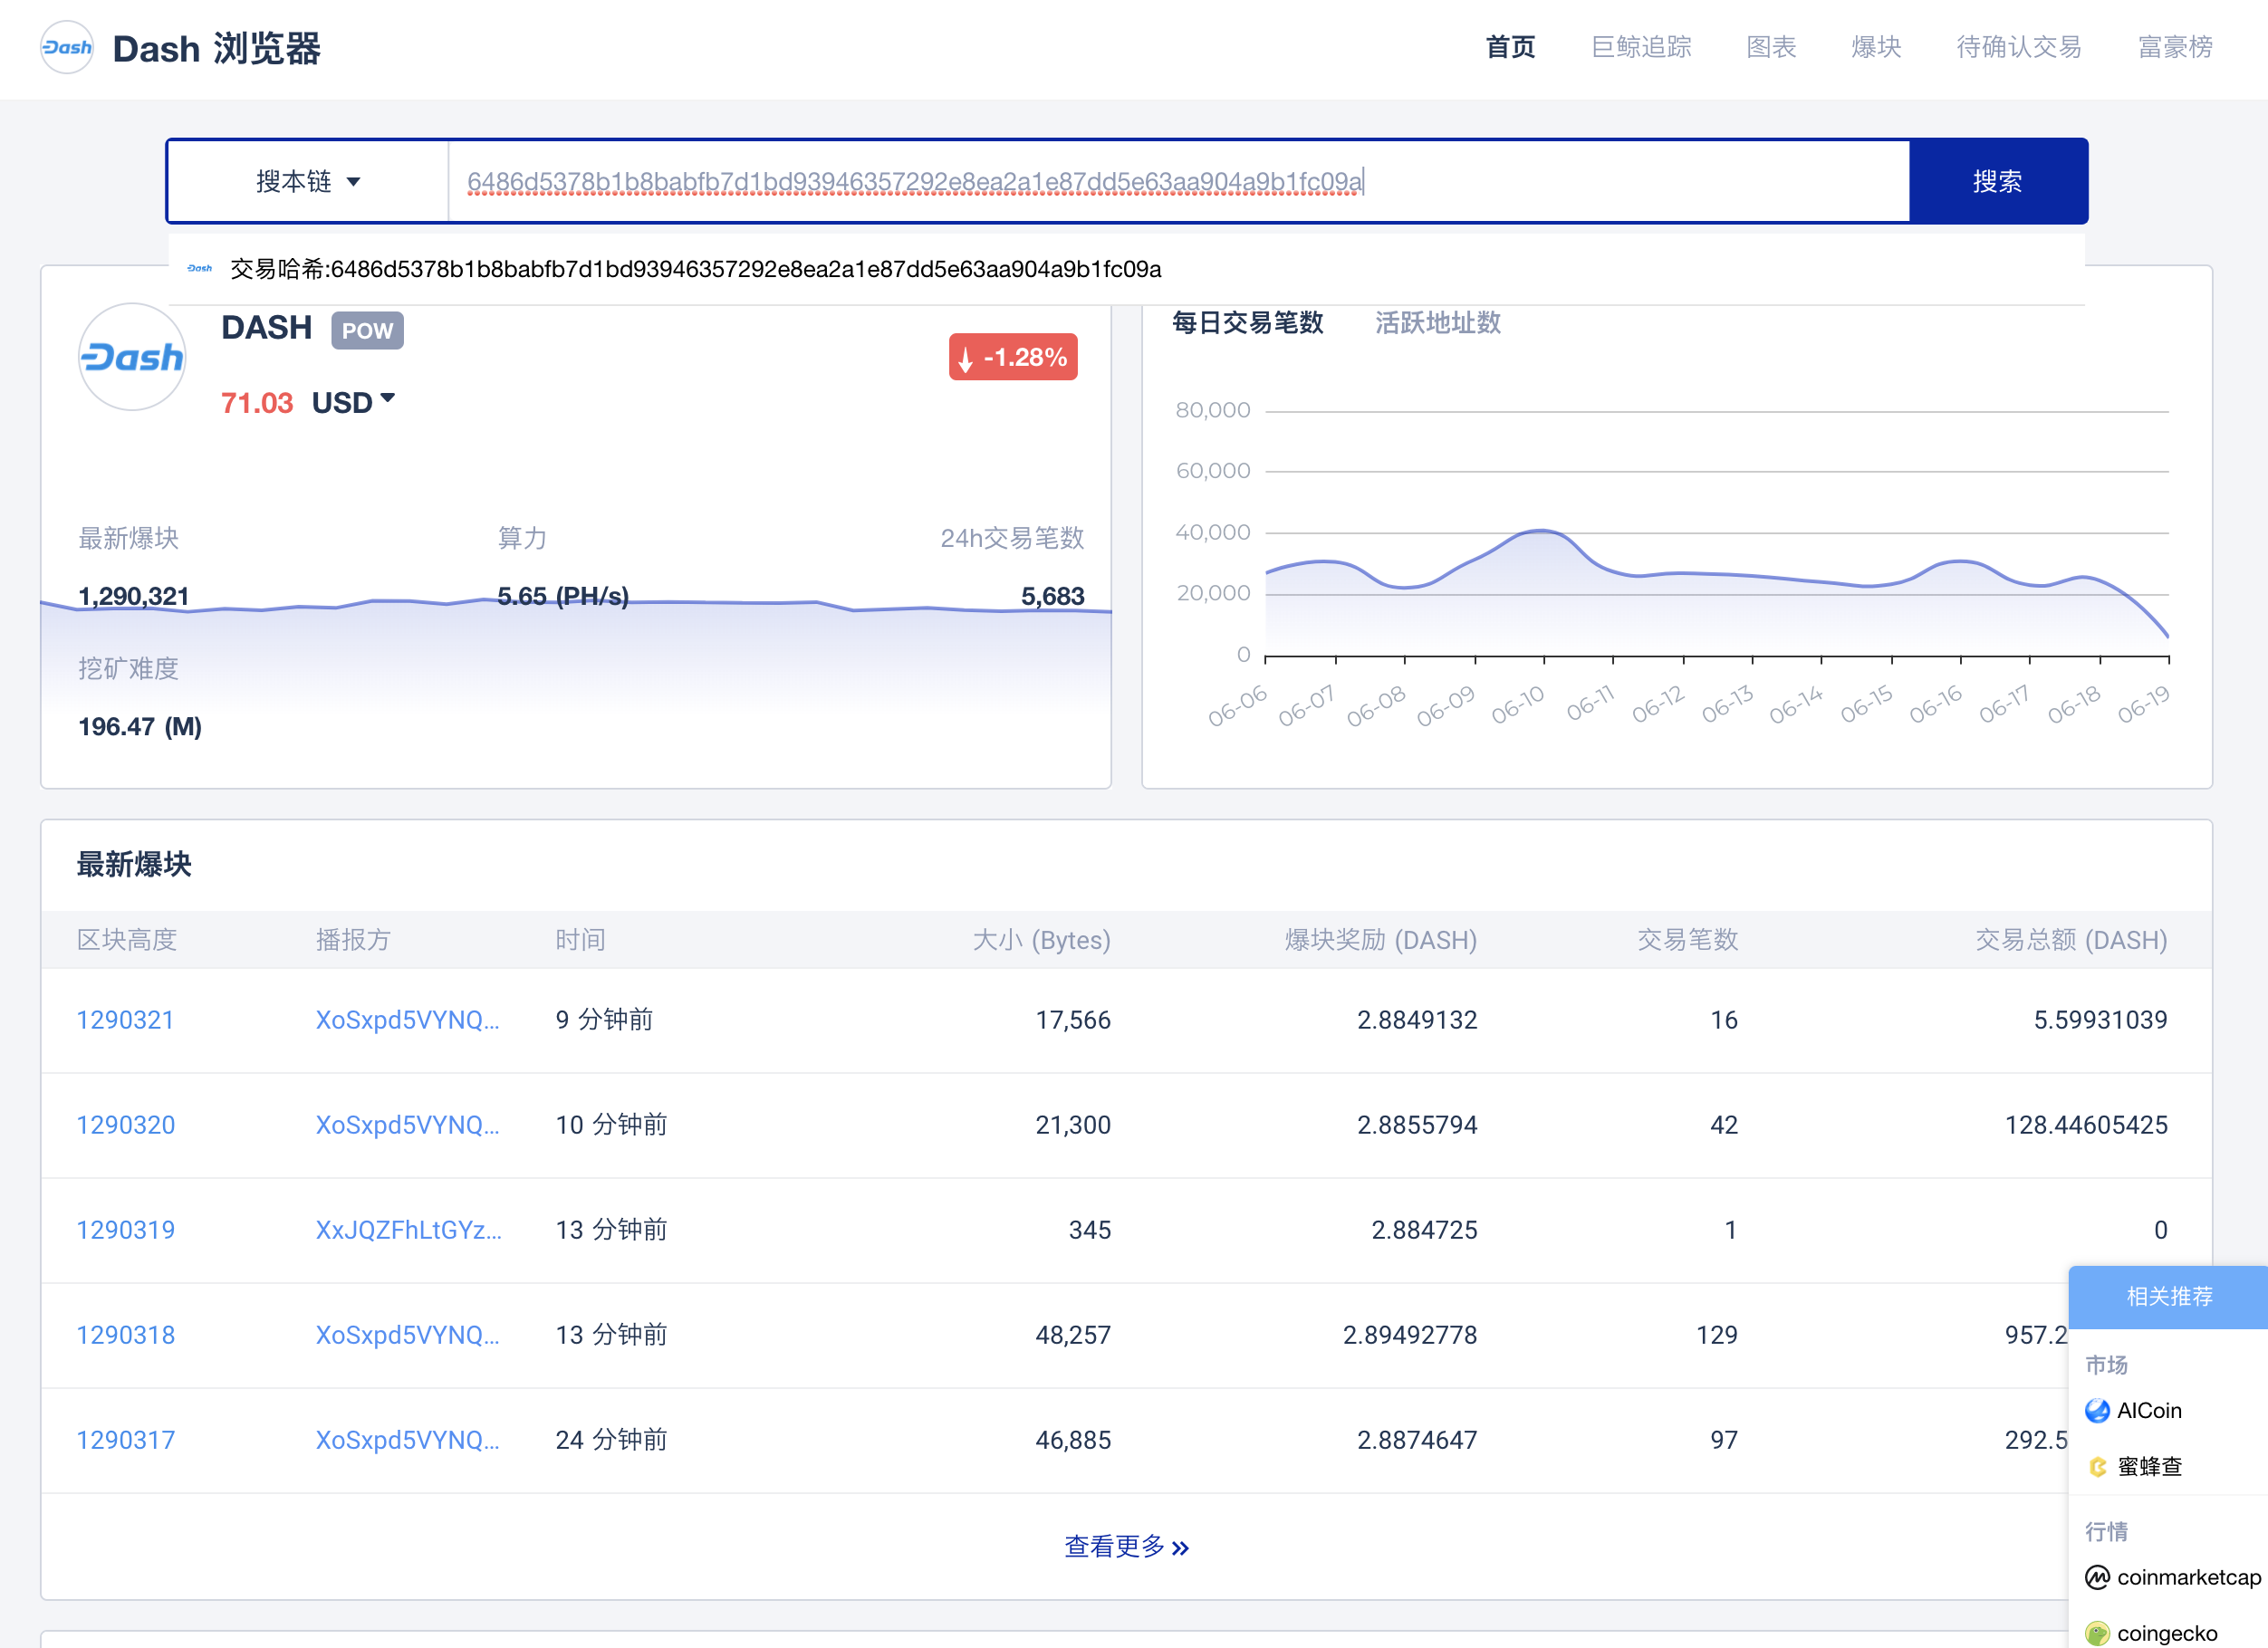Open block 1290317
This screenshot has height=1648, width=2268.
(x=125, y=1440)
